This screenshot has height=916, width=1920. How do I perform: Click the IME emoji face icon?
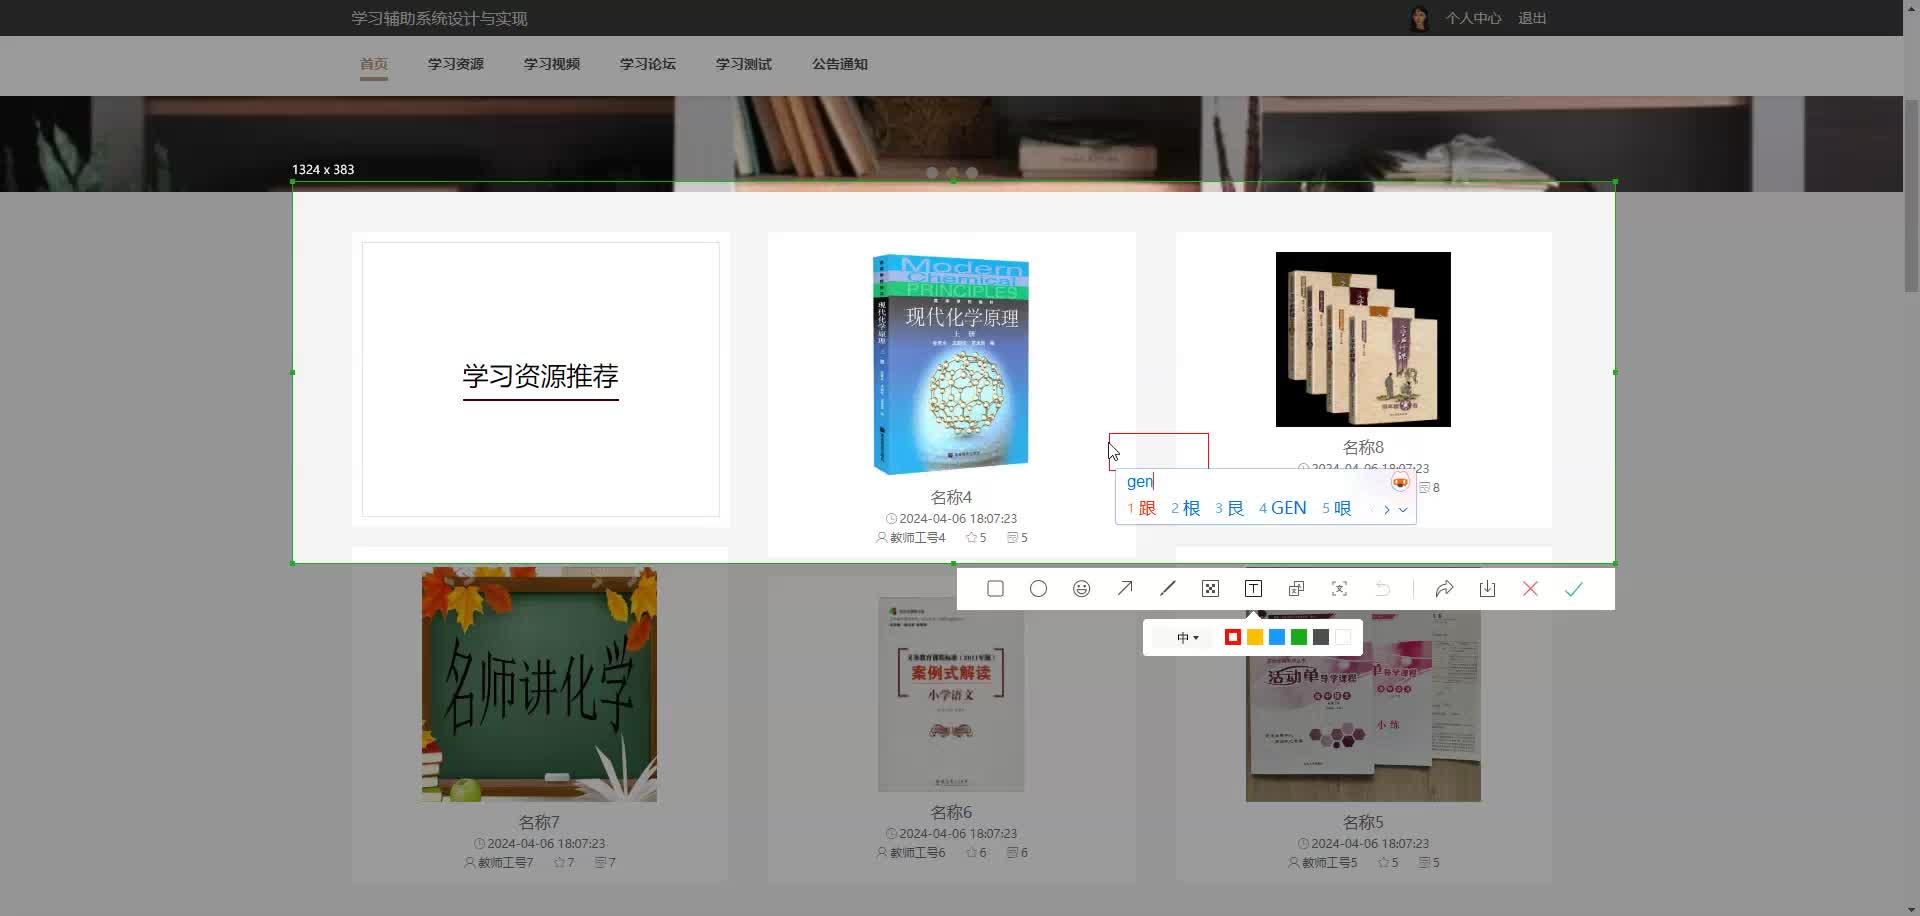tap(1400, 483)
